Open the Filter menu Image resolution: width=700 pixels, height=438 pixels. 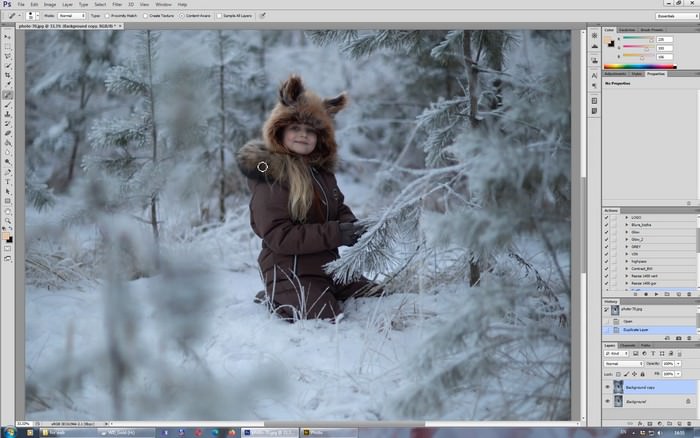point(116,4)
